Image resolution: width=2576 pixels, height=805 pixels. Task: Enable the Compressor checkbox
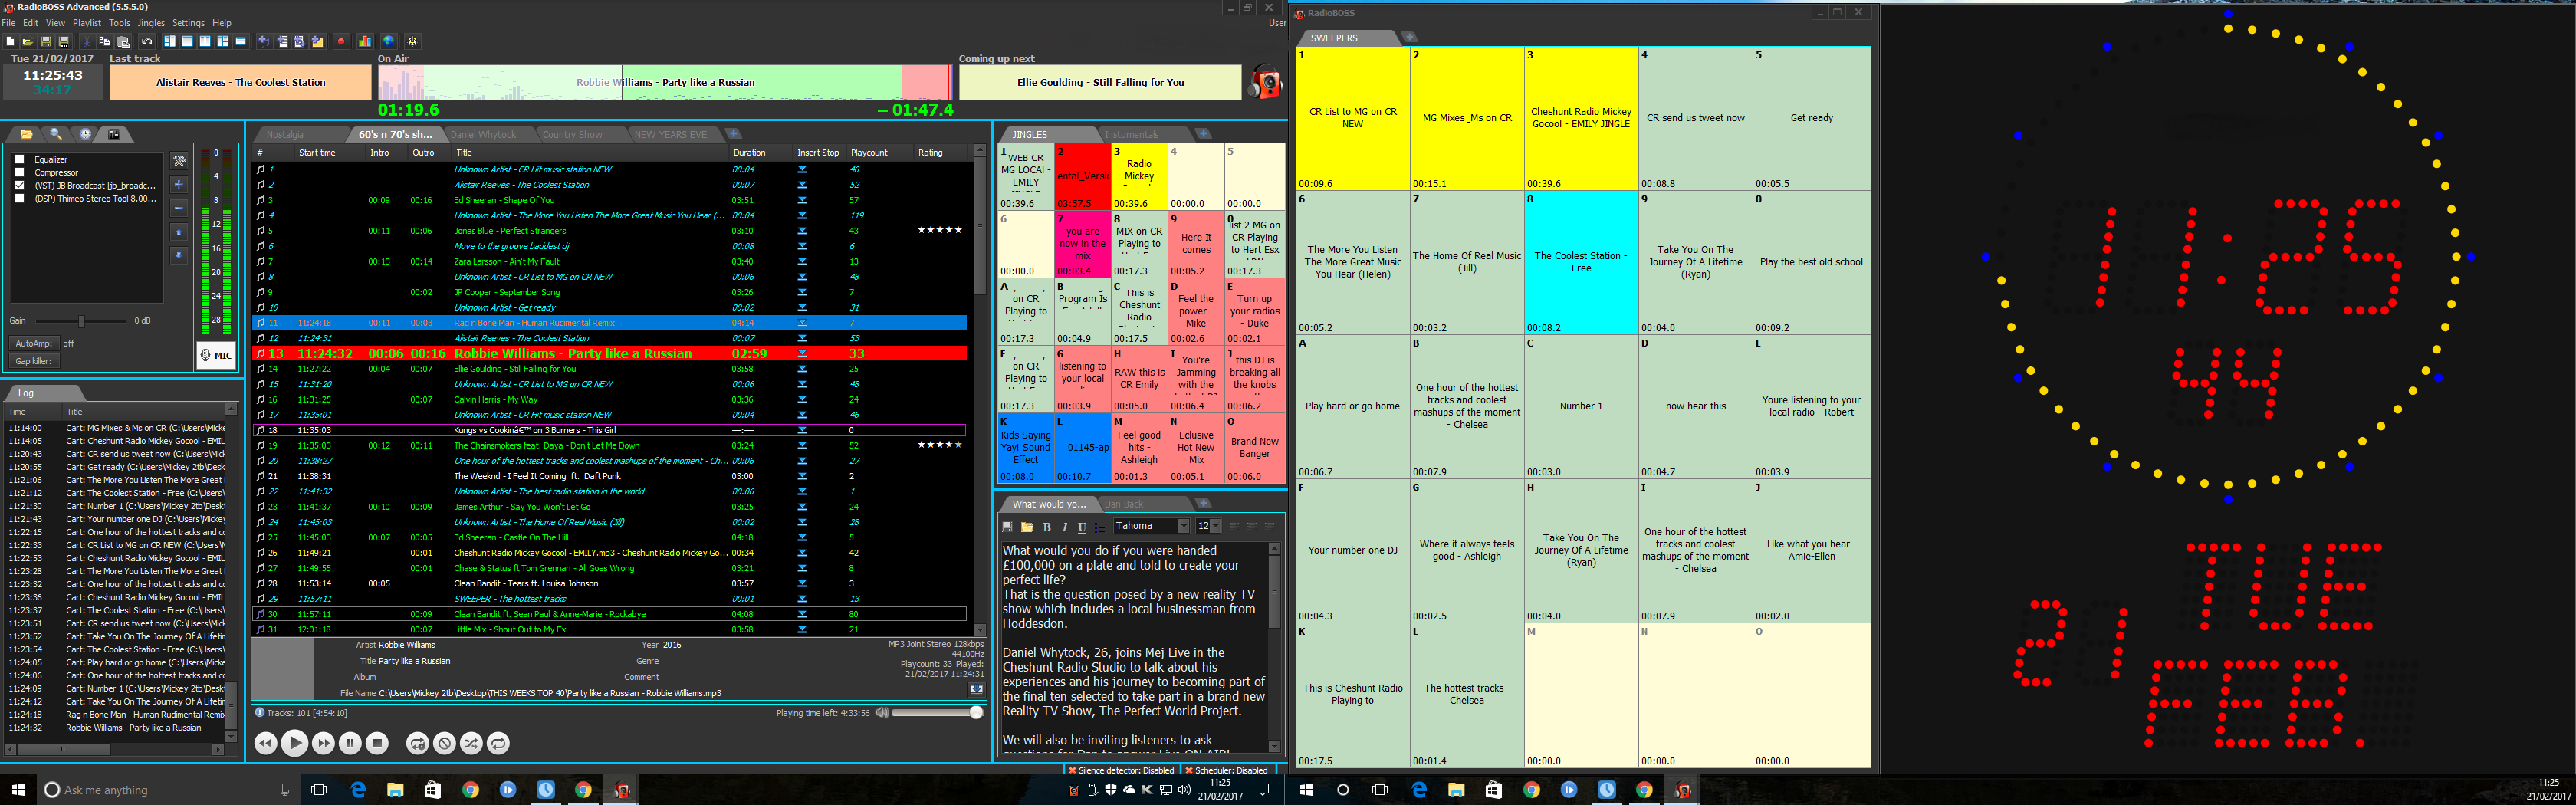pos(19,172)
